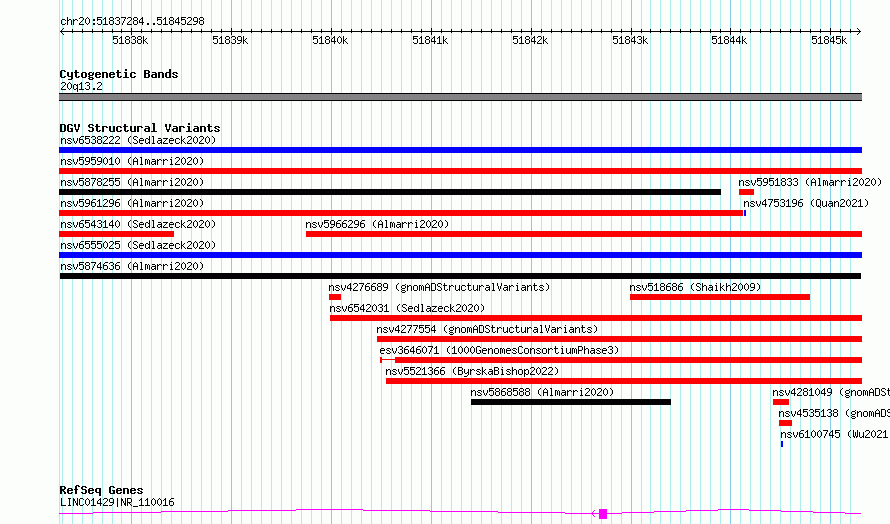
Task: Open nsv5951833 (Almarri2020) variant label
Action: pyautogui.click(x=810, y=182)
